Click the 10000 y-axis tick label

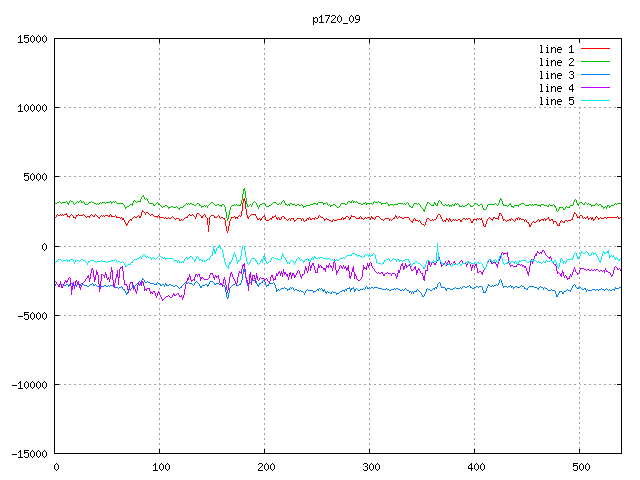tap(32, 108)
